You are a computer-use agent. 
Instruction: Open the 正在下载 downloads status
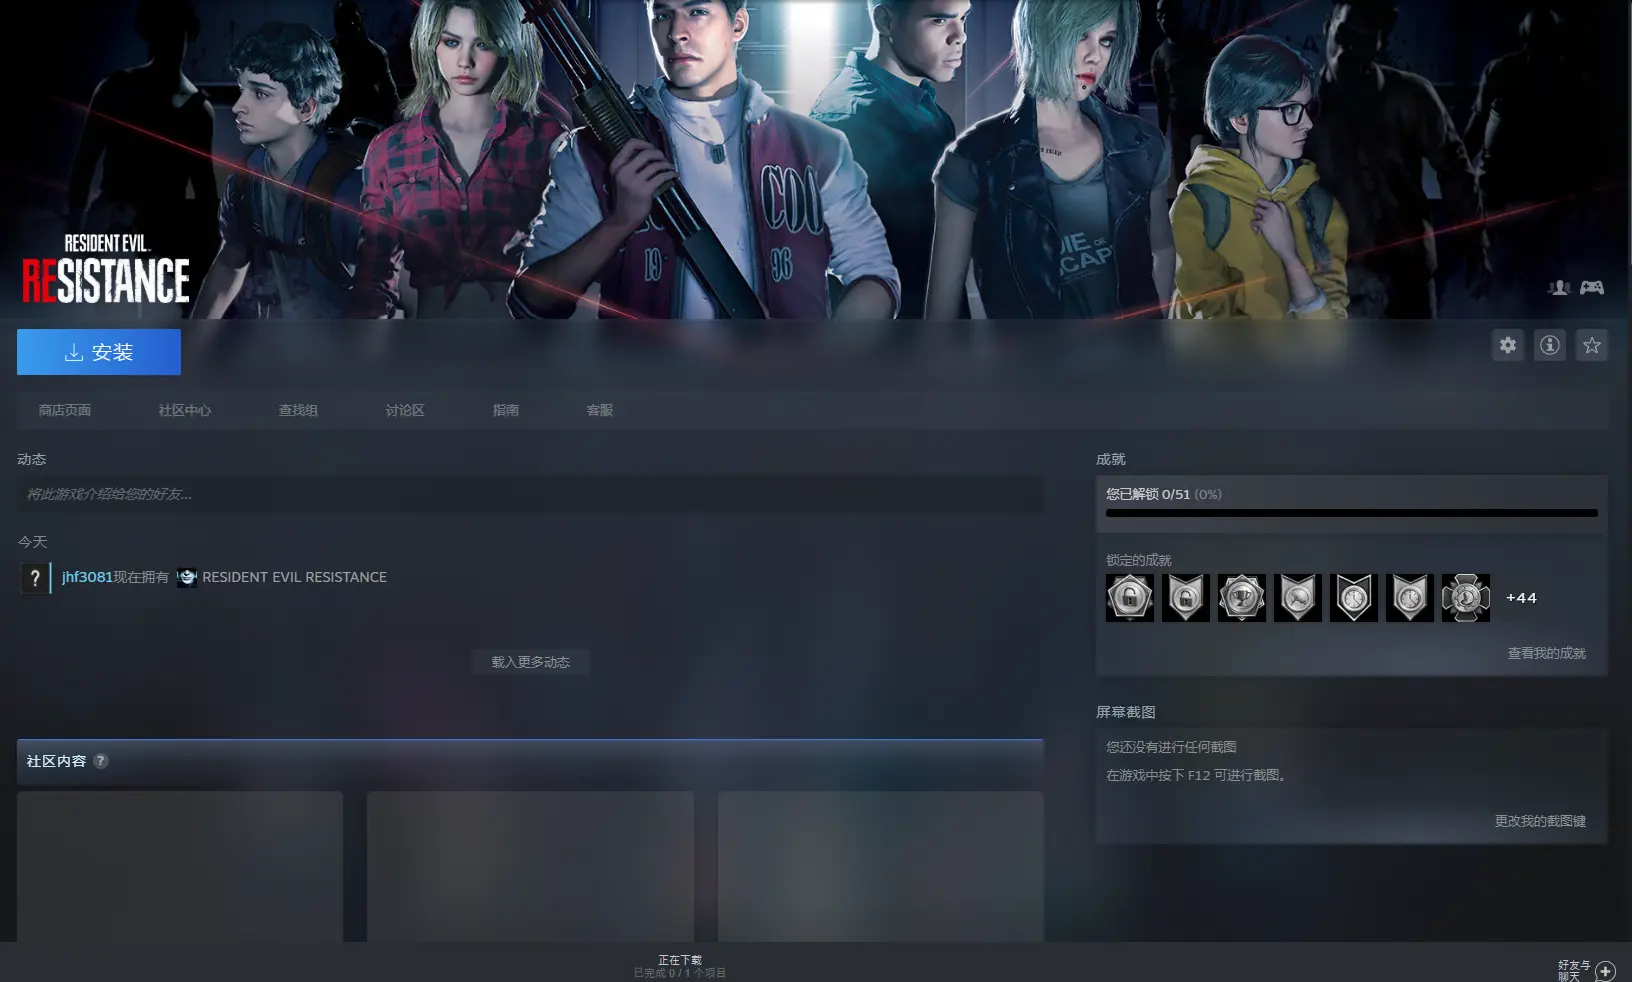pyautogui.click(x=680, y=966)
